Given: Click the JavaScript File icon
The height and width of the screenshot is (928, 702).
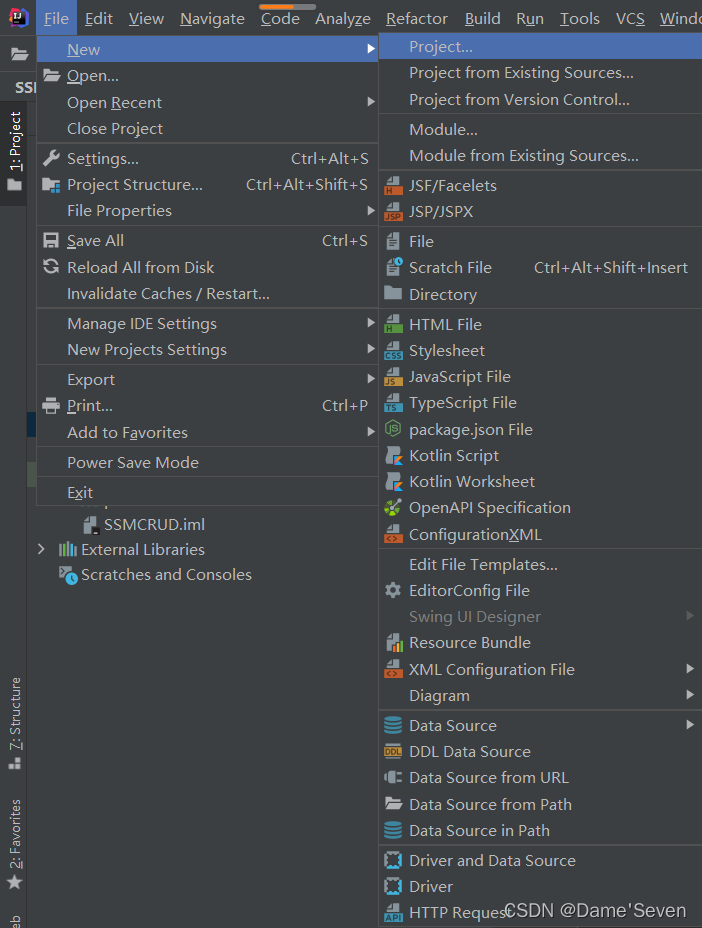Looking at the screenshot, I should pos(393,376).
